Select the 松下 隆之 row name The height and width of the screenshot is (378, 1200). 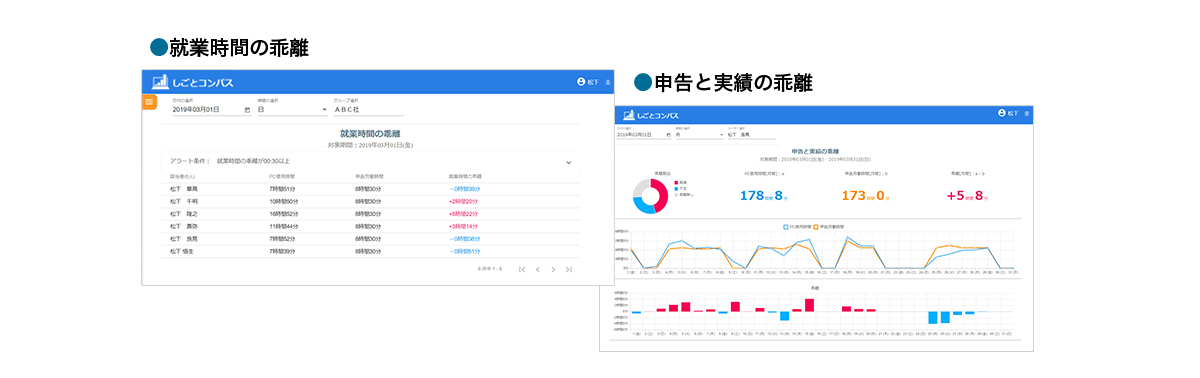[x=184, y=214]
